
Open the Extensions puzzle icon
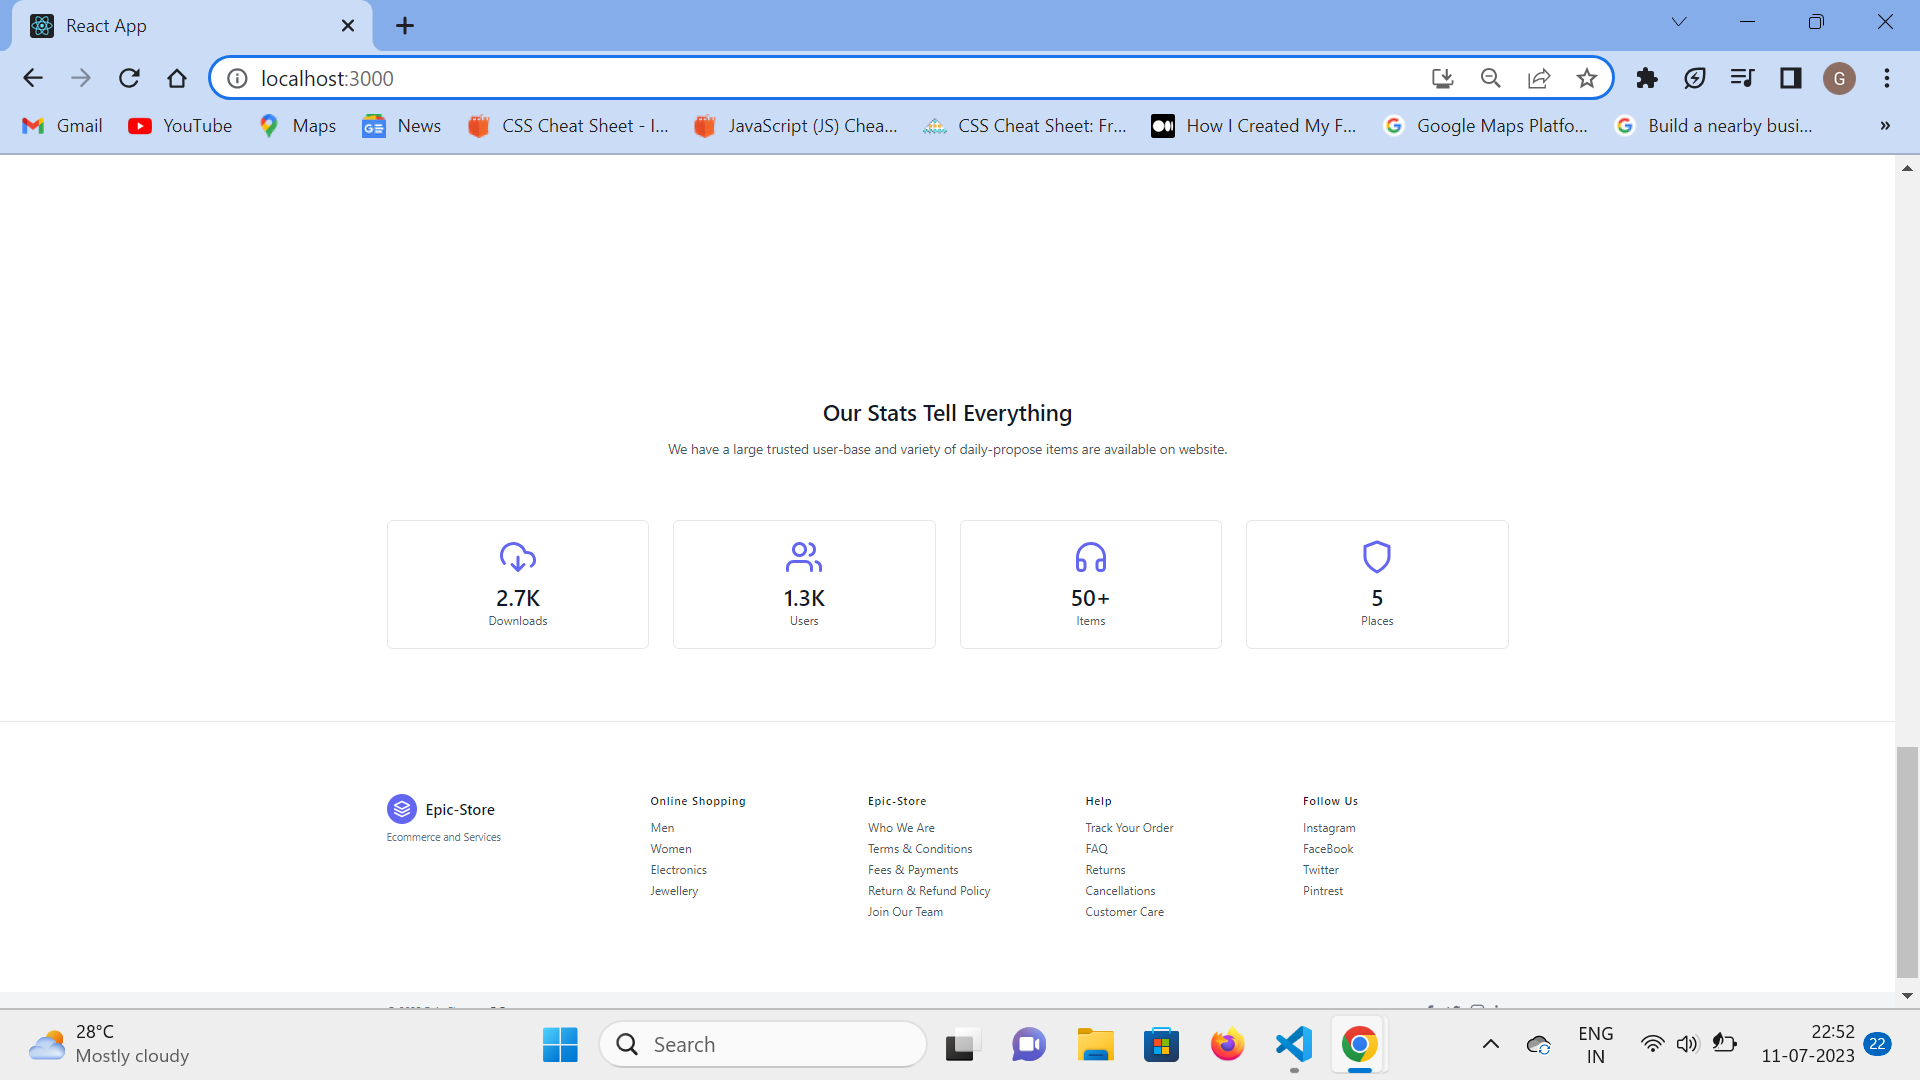pos(1646,78)
